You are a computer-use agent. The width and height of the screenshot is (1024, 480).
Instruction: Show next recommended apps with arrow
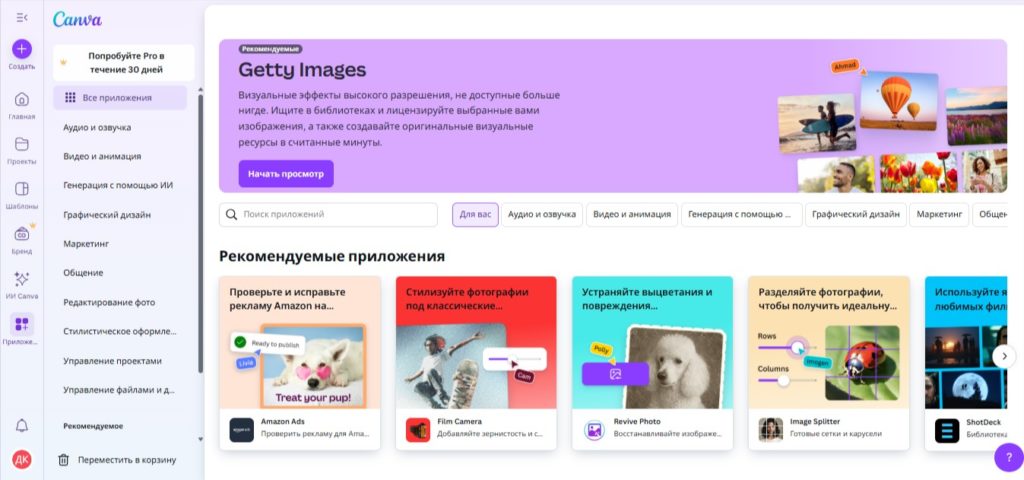1004,356
